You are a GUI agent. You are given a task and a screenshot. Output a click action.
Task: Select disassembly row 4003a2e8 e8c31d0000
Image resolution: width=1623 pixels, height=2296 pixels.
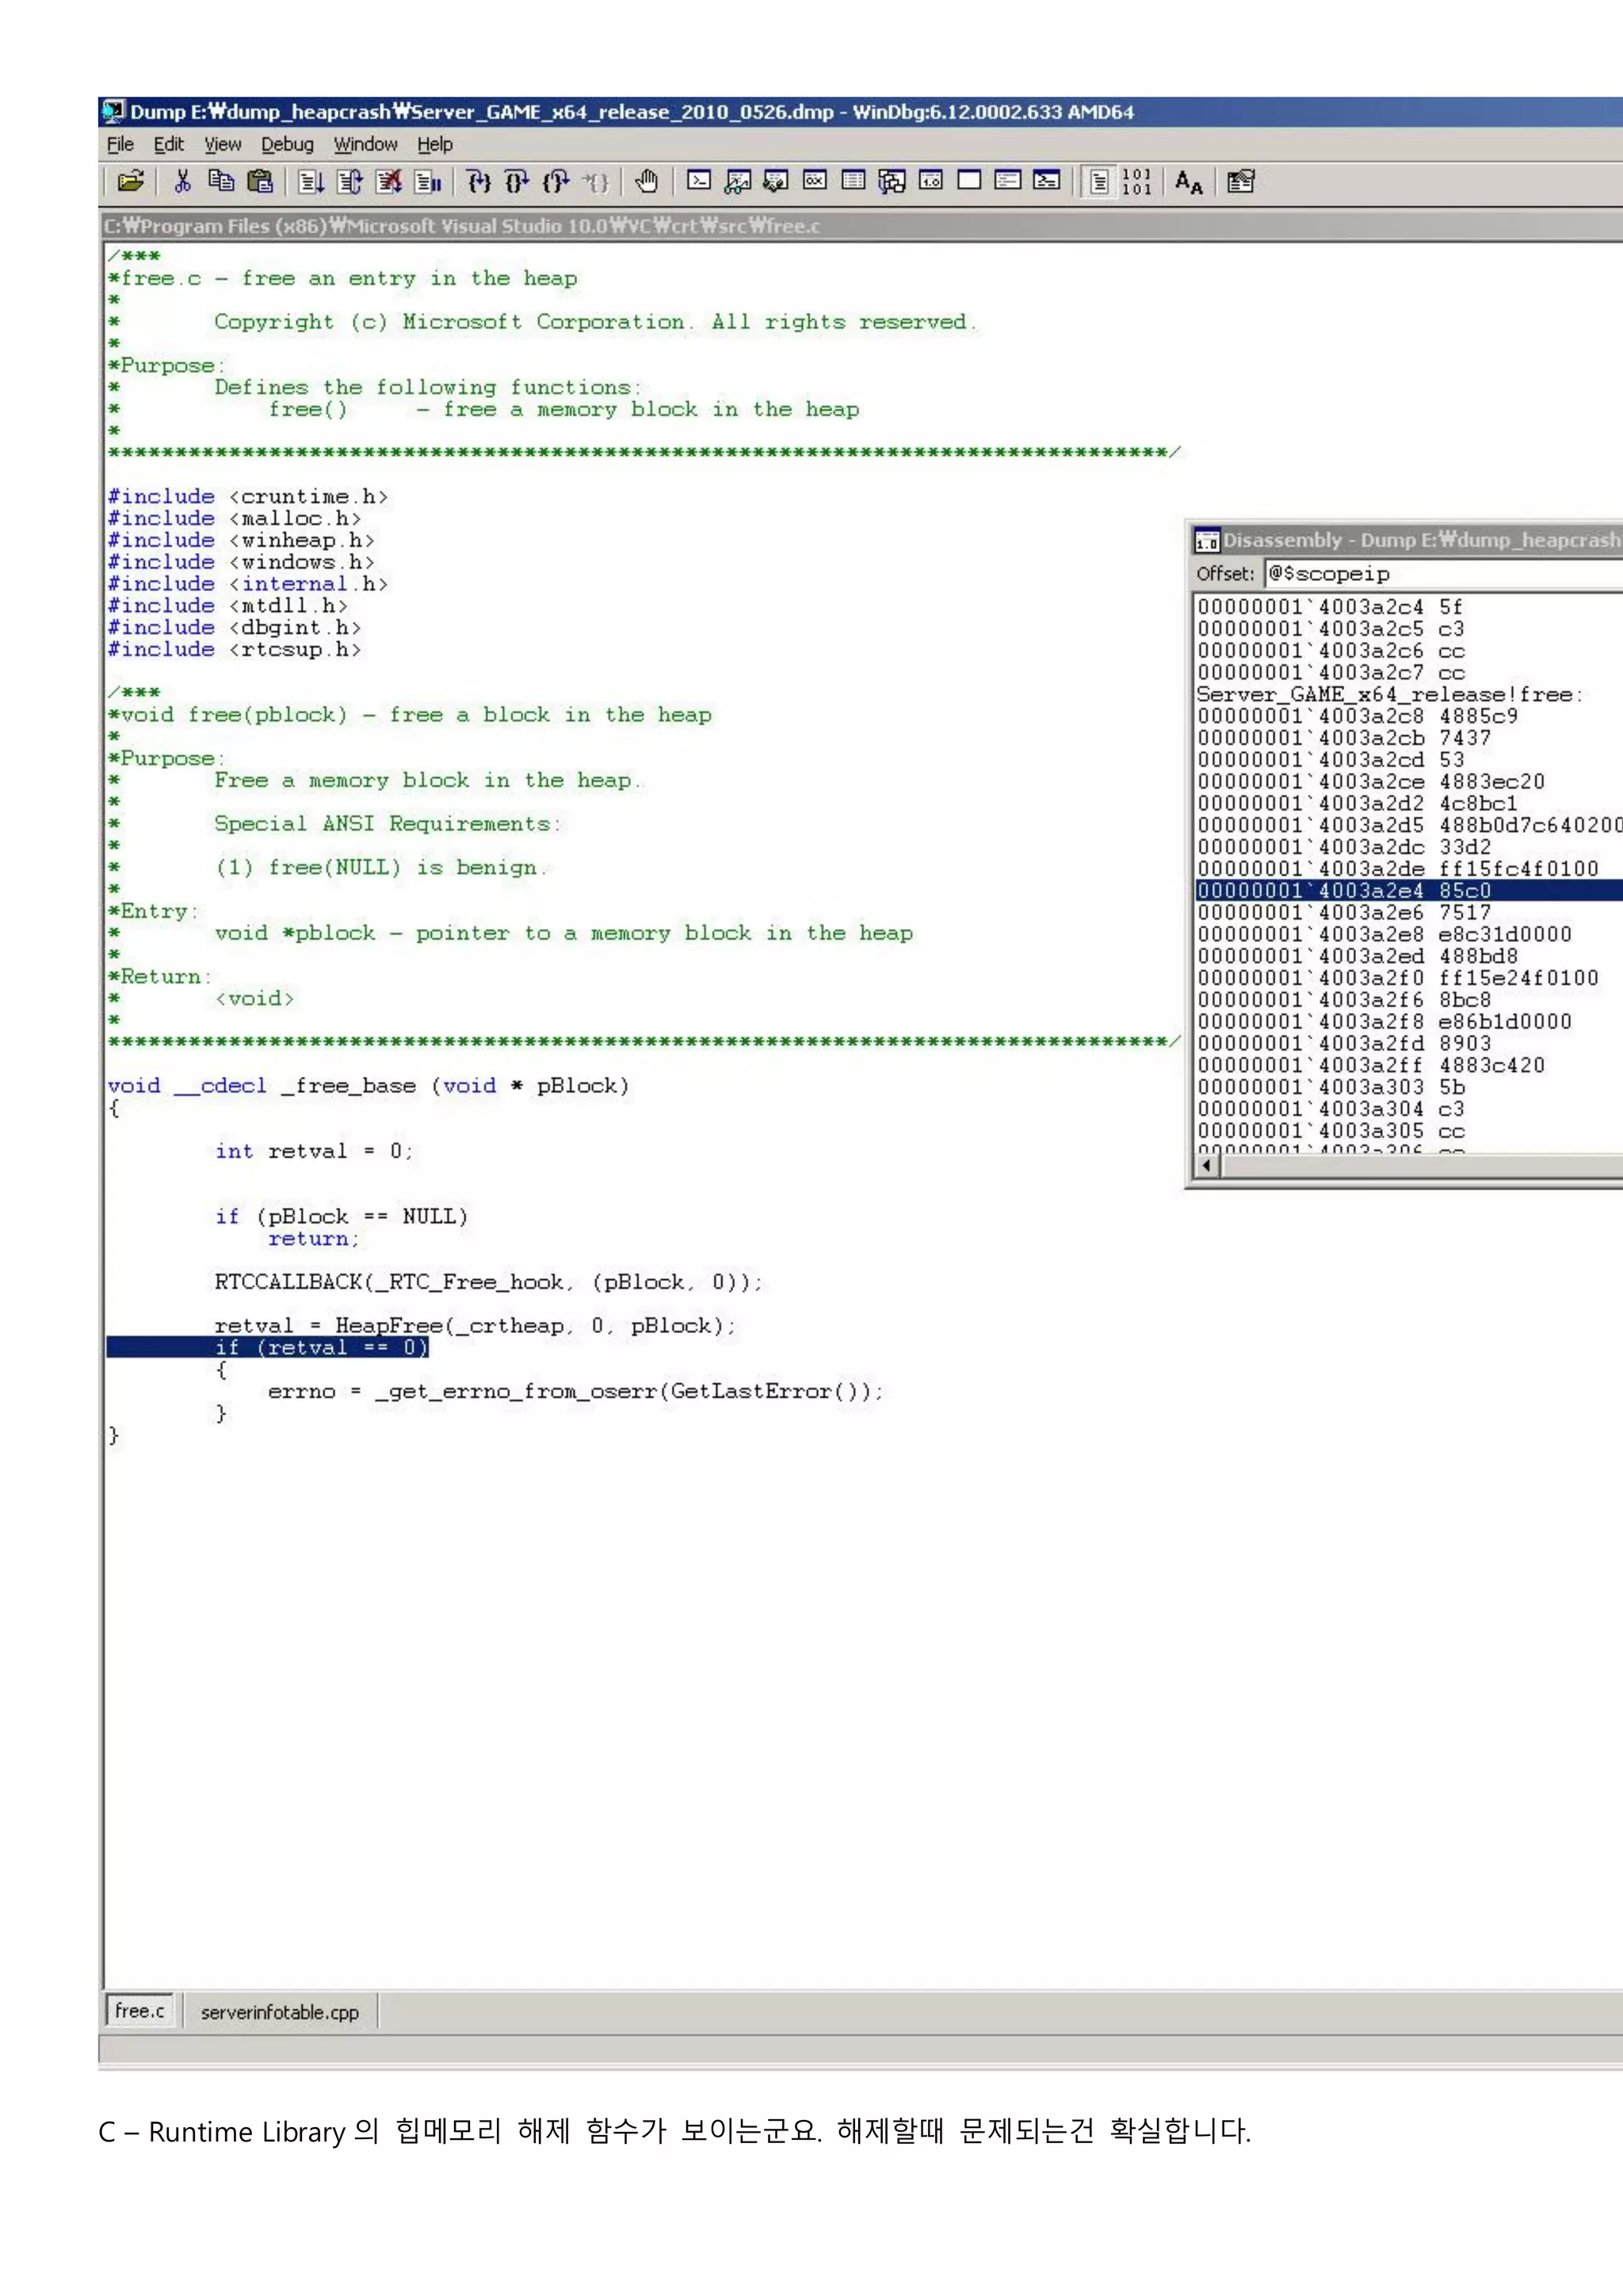[1384, 934]
